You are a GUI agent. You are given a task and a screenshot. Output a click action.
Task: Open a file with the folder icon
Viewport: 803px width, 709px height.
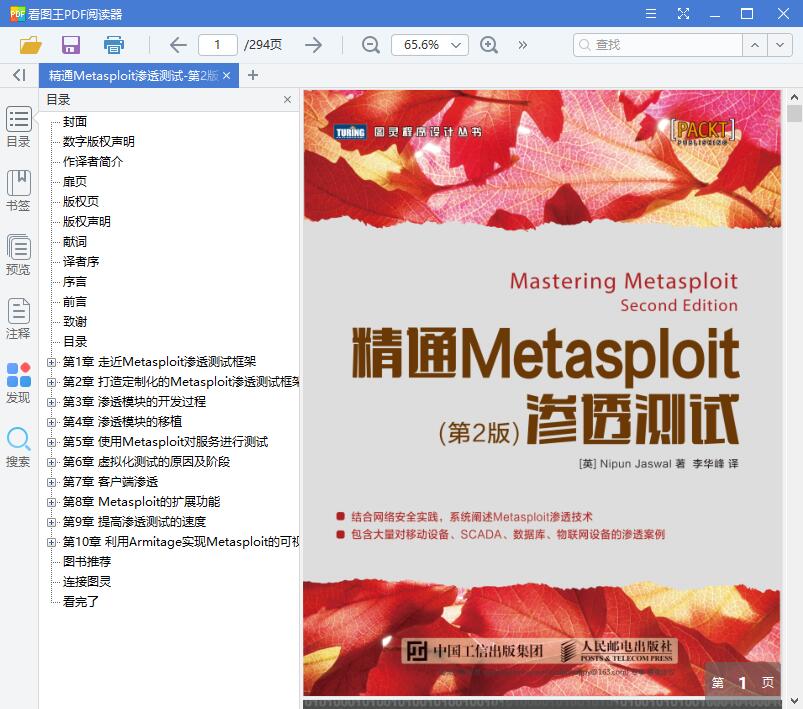pos(30,45)
